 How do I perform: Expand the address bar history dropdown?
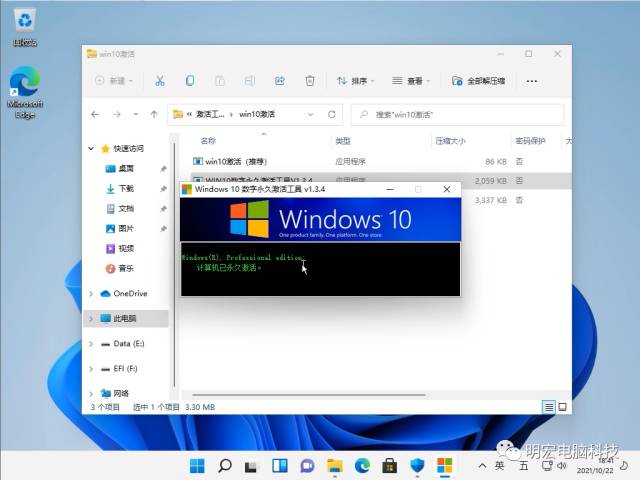click(x=311, y=115)
